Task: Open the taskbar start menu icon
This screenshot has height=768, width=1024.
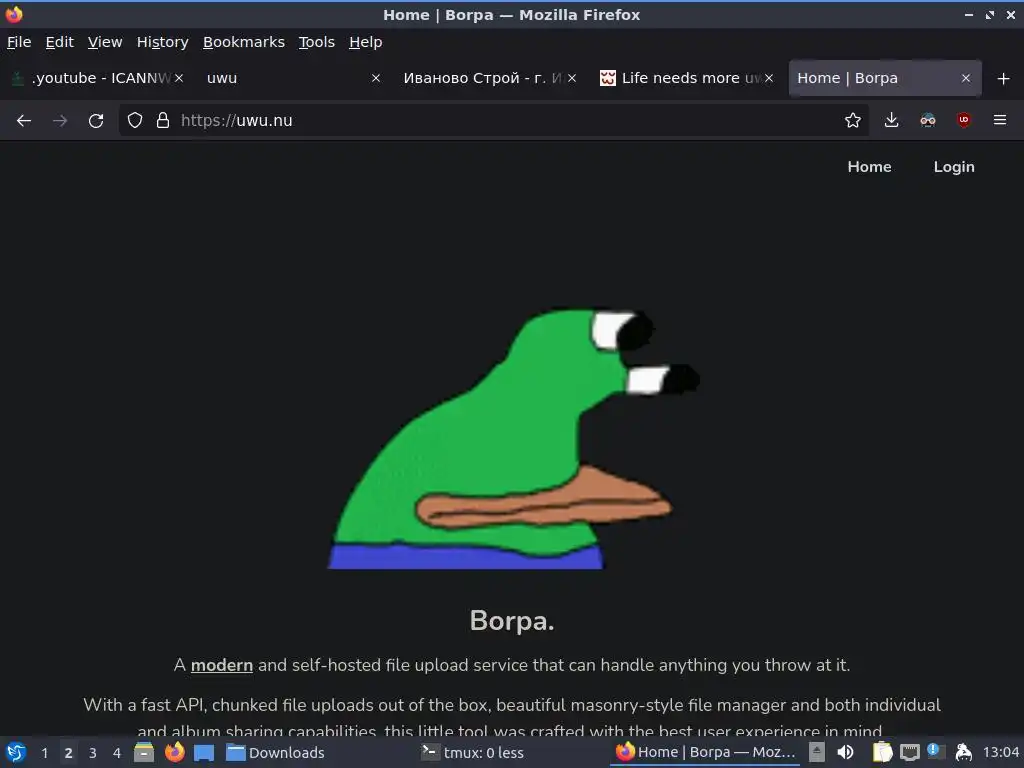Action: point(16,752)
